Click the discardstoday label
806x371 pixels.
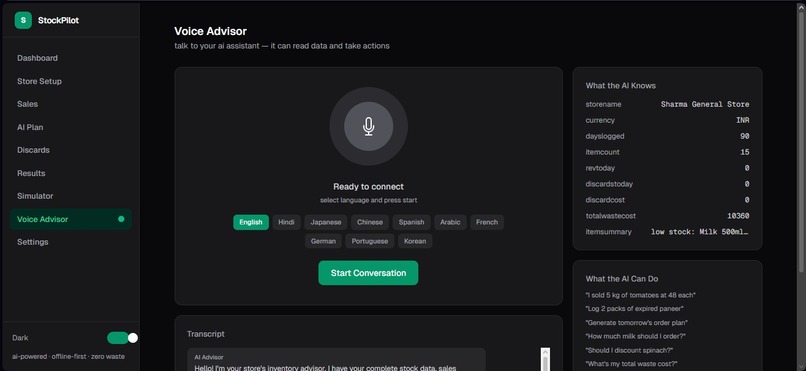point(609,184)
